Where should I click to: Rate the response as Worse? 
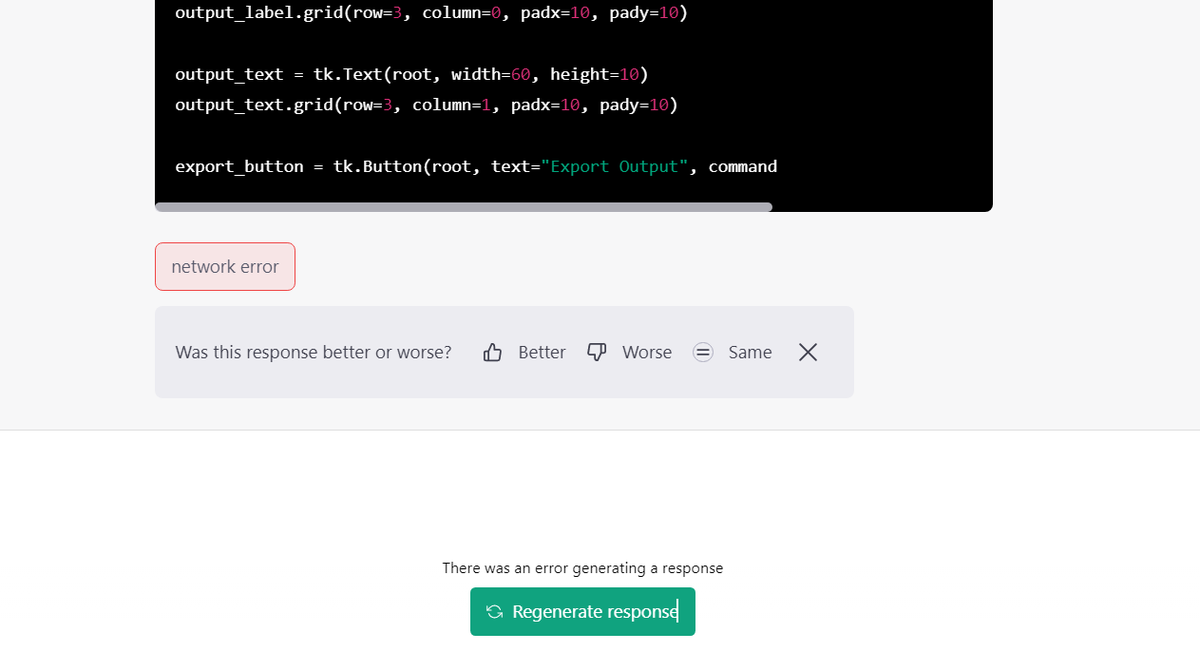click(630, 352)
